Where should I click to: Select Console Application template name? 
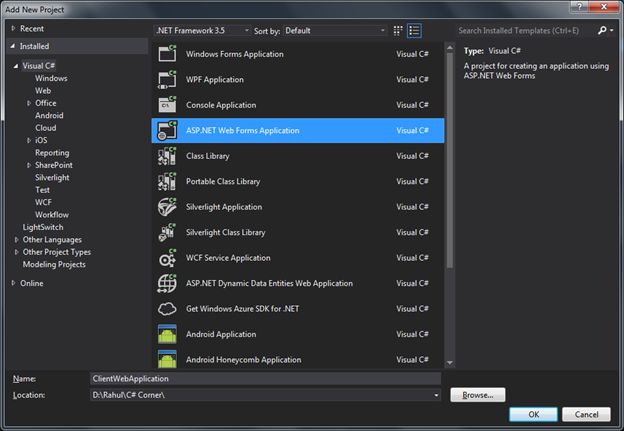pyautogui.click(x=221, y=105)
